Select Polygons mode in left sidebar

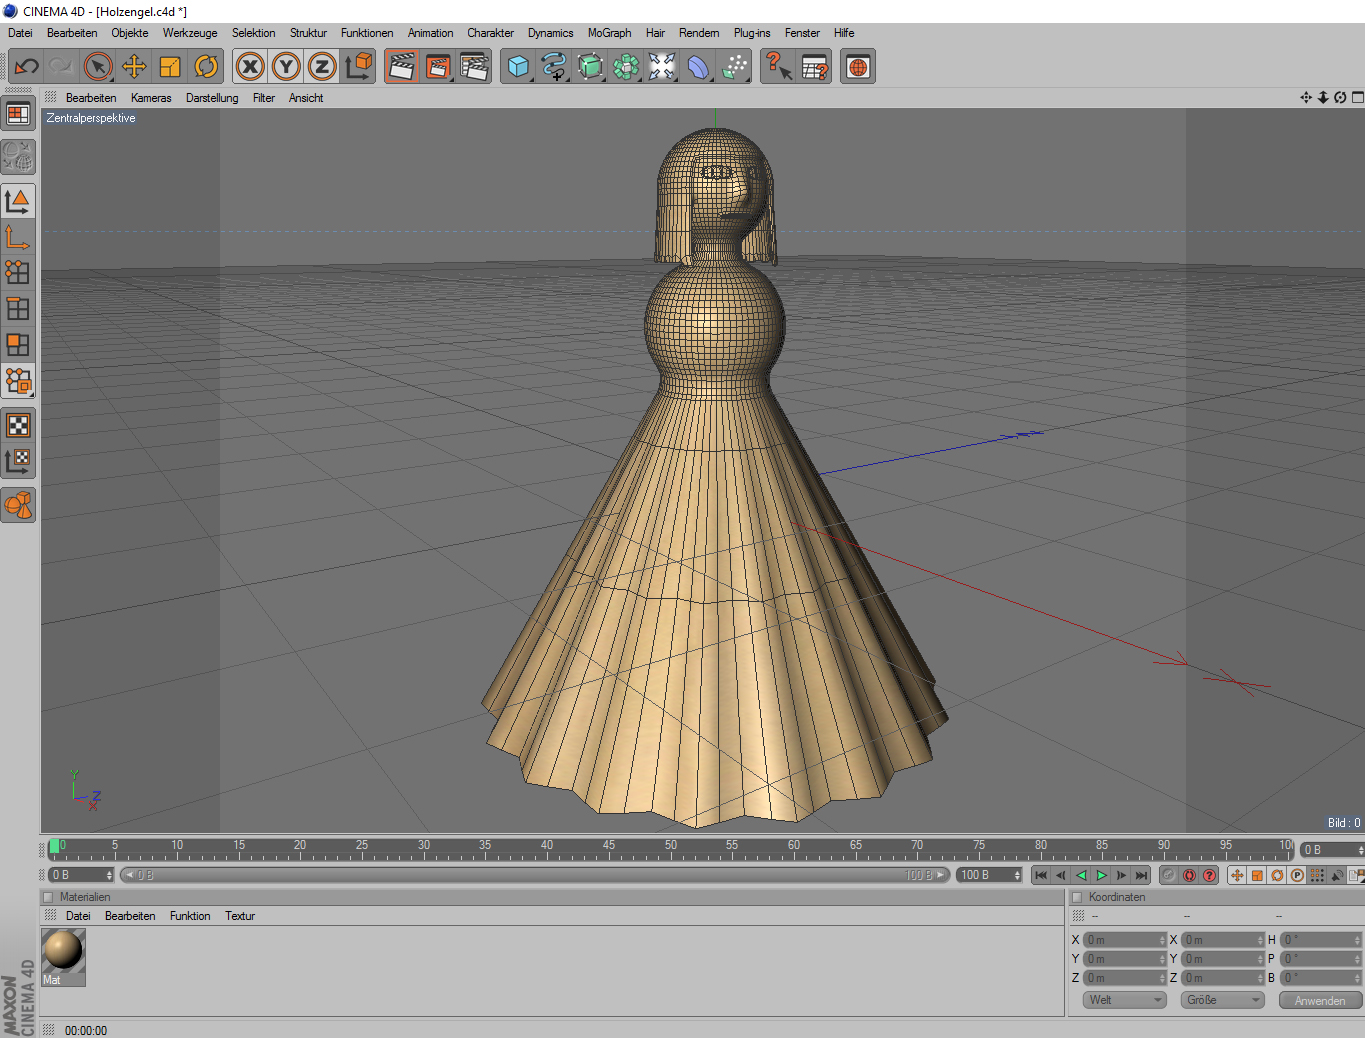[x=18, y=345]
